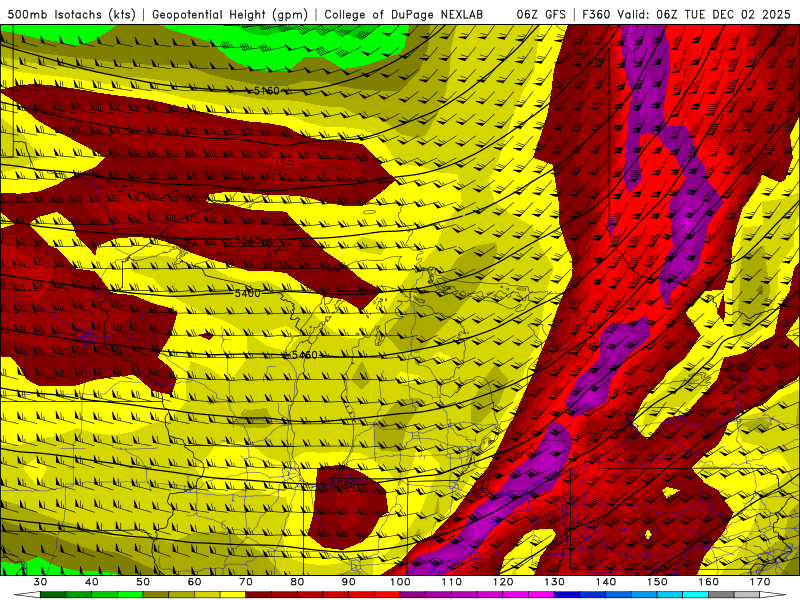Click the 5400 height contour label
The height and width of the screenshot is (600, 800).
click(247, 293)
